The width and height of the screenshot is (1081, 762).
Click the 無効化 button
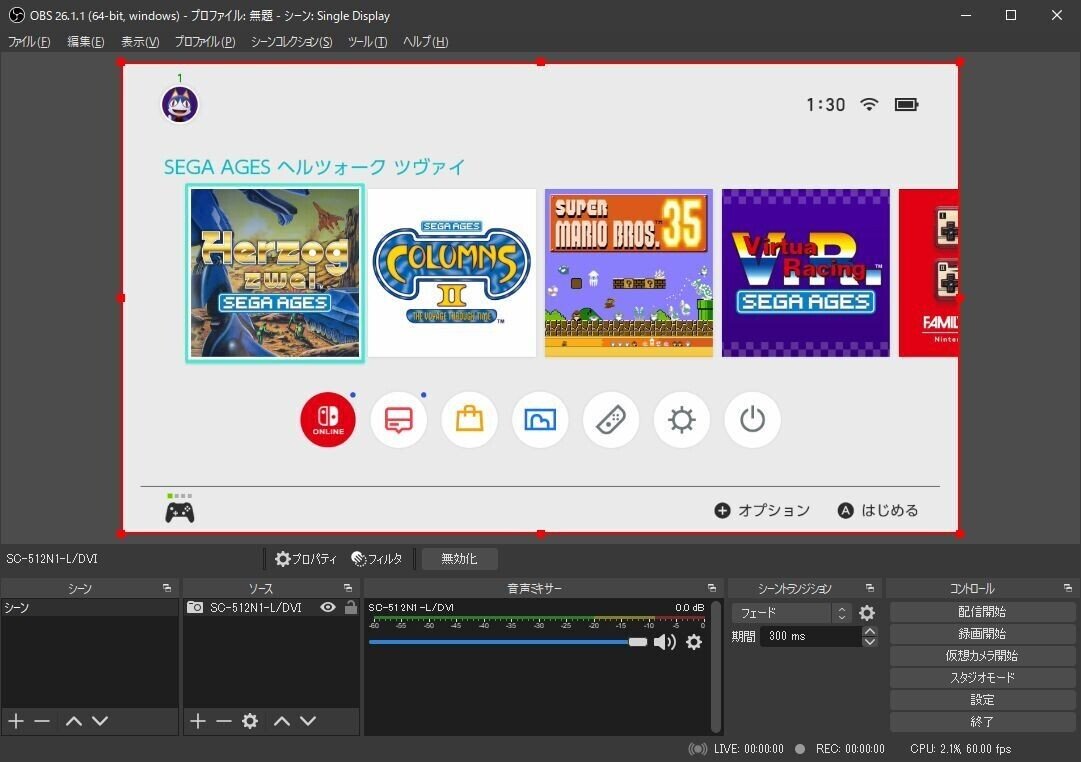point(459,559)
